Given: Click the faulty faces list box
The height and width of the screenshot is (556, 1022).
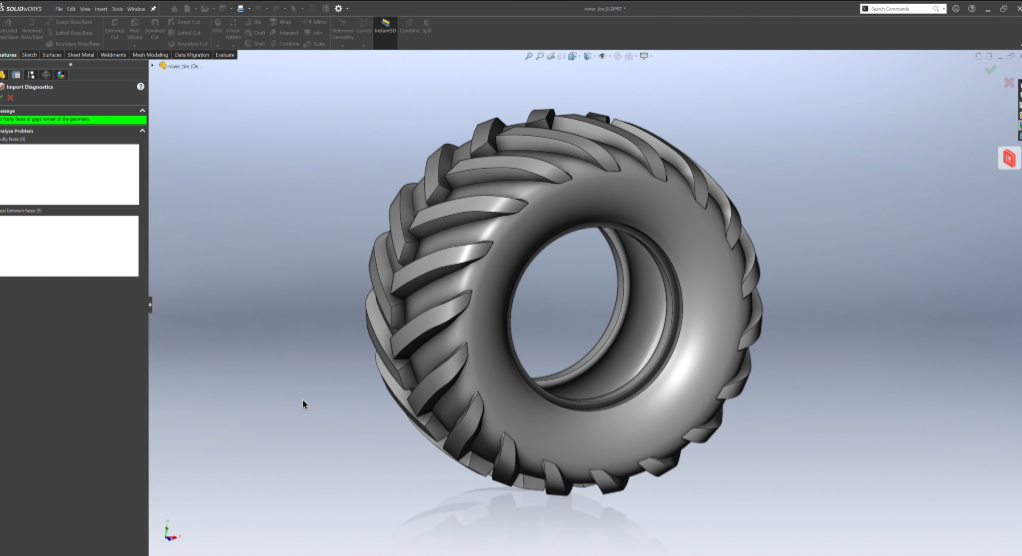Looking at the screenshot, I should coord(69,175).
